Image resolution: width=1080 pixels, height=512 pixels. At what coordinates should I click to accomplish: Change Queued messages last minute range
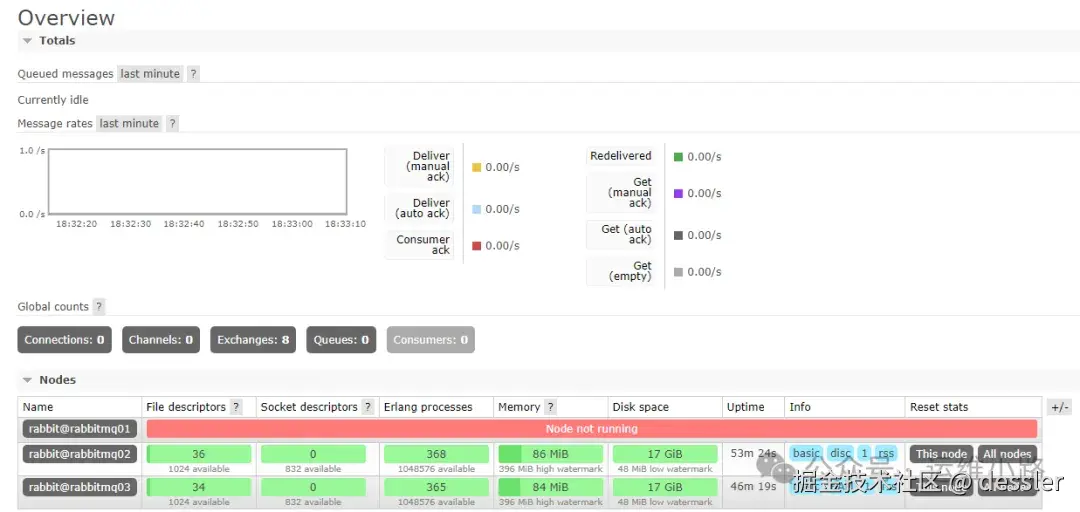[x=150, y=74]
